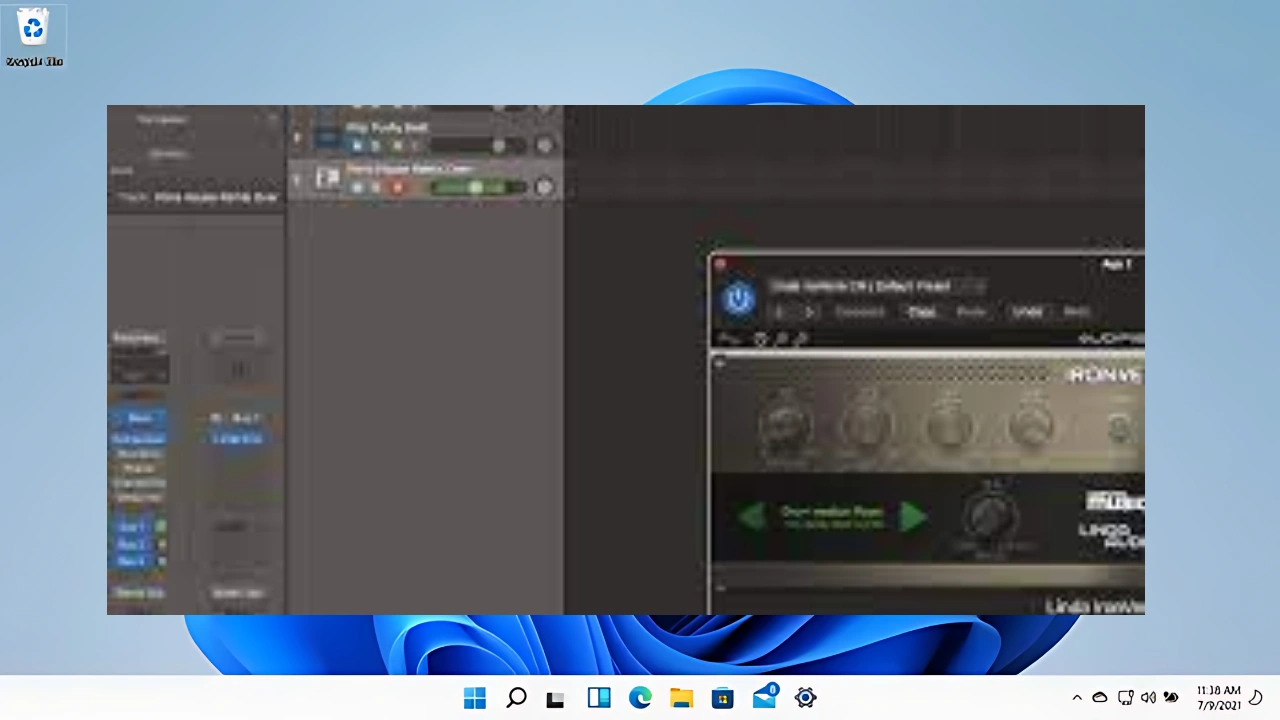Launch Microsoft Edge from taskbar
The height and width of the screenshot is (720, 1280).
(640, 698)
